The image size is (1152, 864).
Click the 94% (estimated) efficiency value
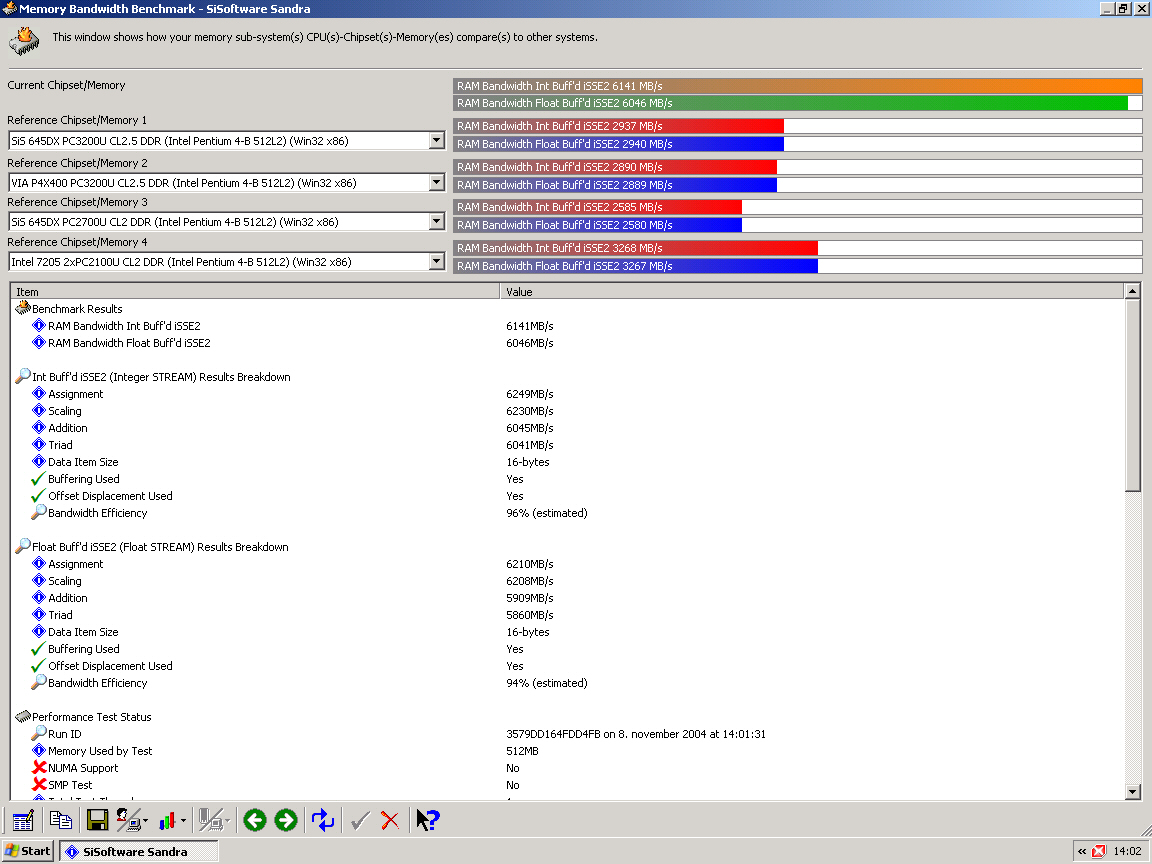547,683
